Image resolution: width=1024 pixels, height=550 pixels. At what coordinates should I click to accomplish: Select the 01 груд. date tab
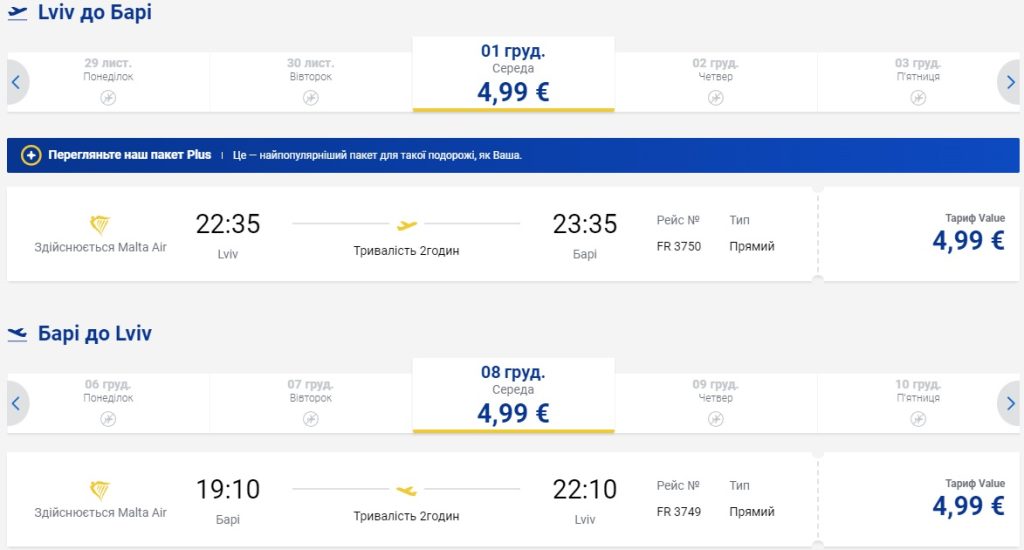pos(513,74)
